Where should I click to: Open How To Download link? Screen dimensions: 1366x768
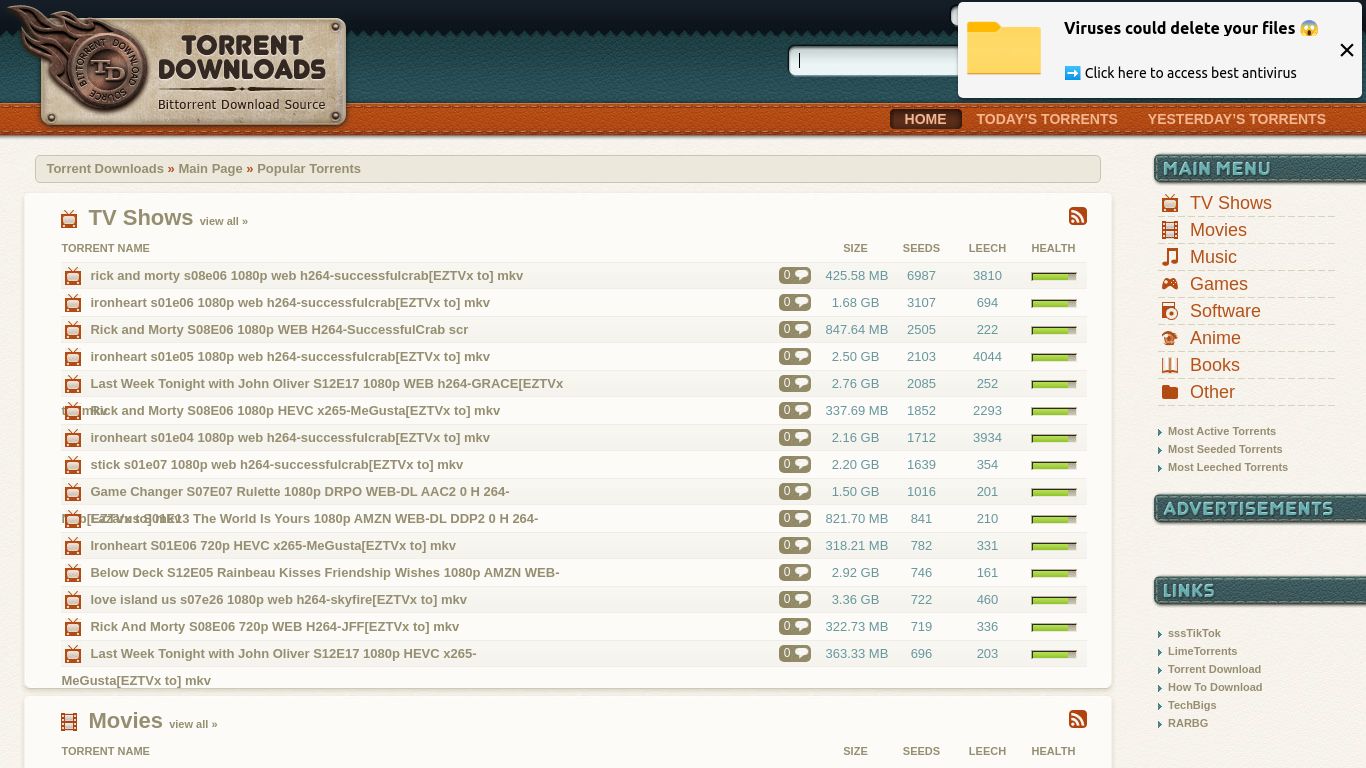click(x=1215, y=688)
